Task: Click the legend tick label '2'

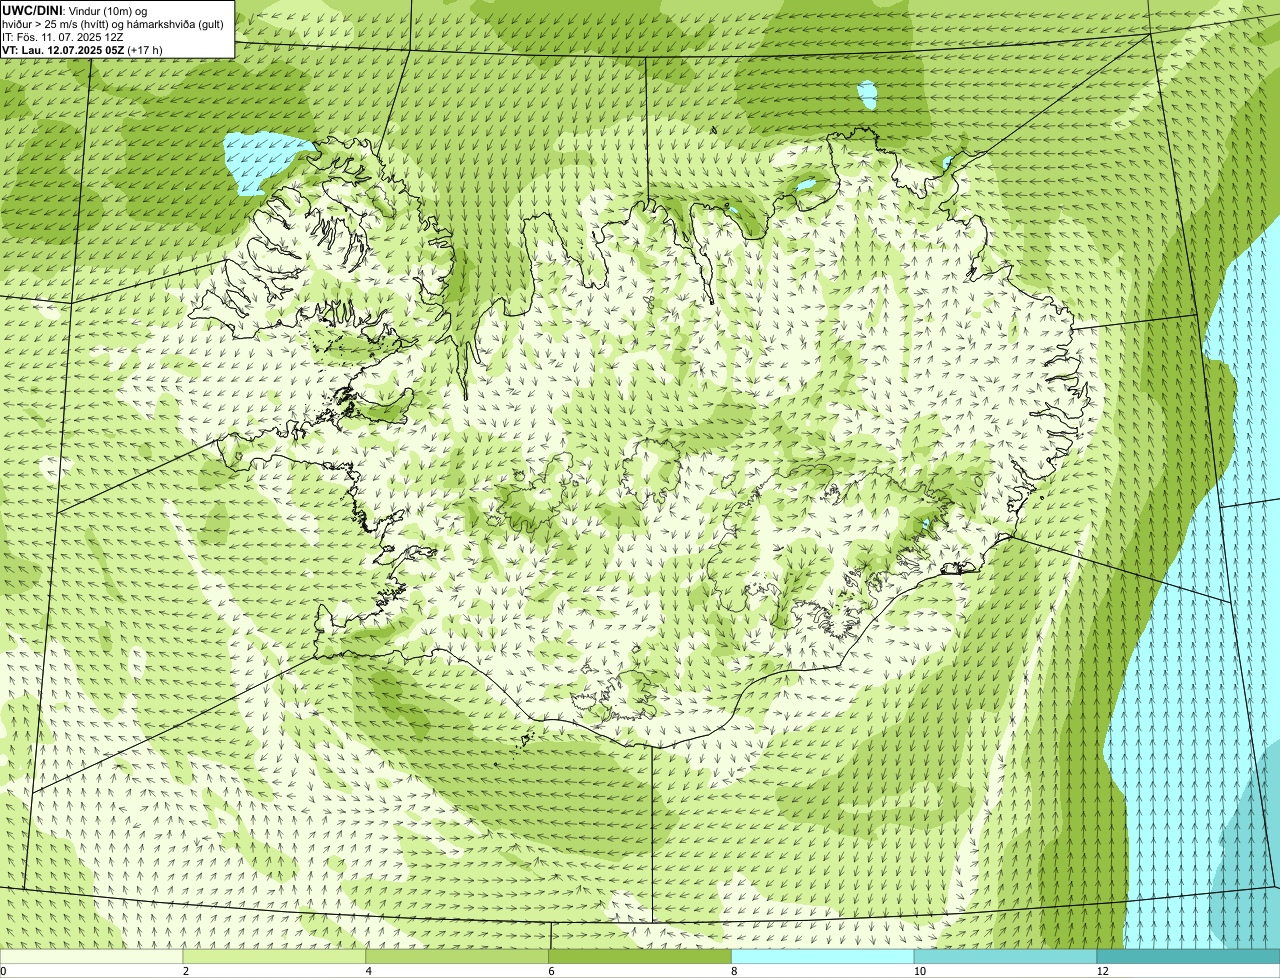Action: tap(186, 972)
